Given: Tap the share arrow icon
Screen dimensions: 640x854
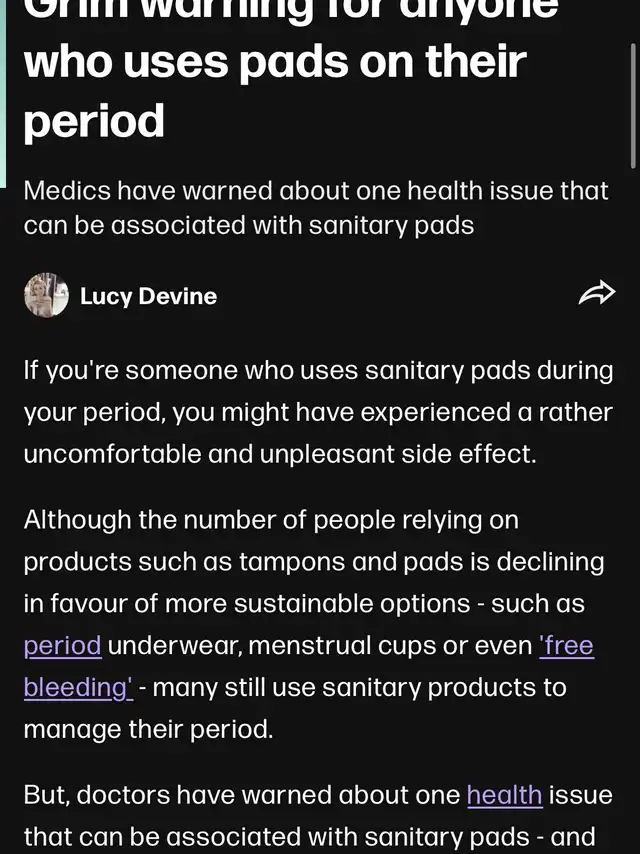Looking at the screenshot, I should 596,294.
